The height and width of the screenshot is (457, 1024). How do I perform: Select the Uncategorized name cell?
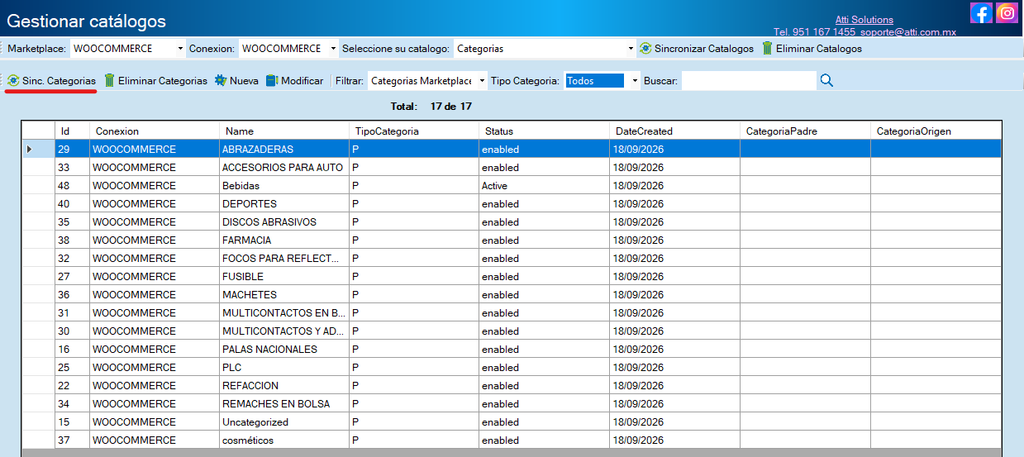point(284,422)
